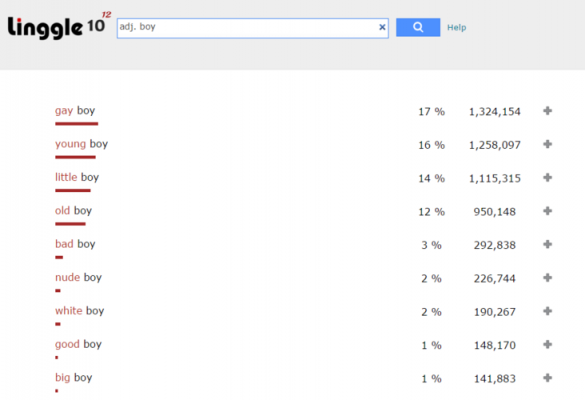The image size is (585, 400).
Task: Open the 'big boy' result entry
Action: click(73, 378)
